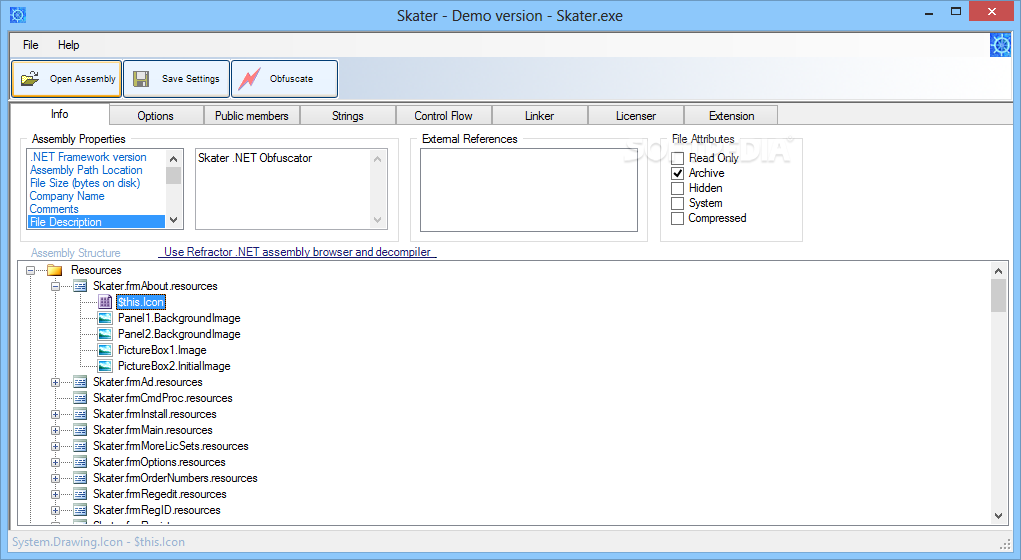Open the File menu
Image resolution: width=1021 pixels, height=560 pixels.
pyautogui.click(x=31, y=45)
